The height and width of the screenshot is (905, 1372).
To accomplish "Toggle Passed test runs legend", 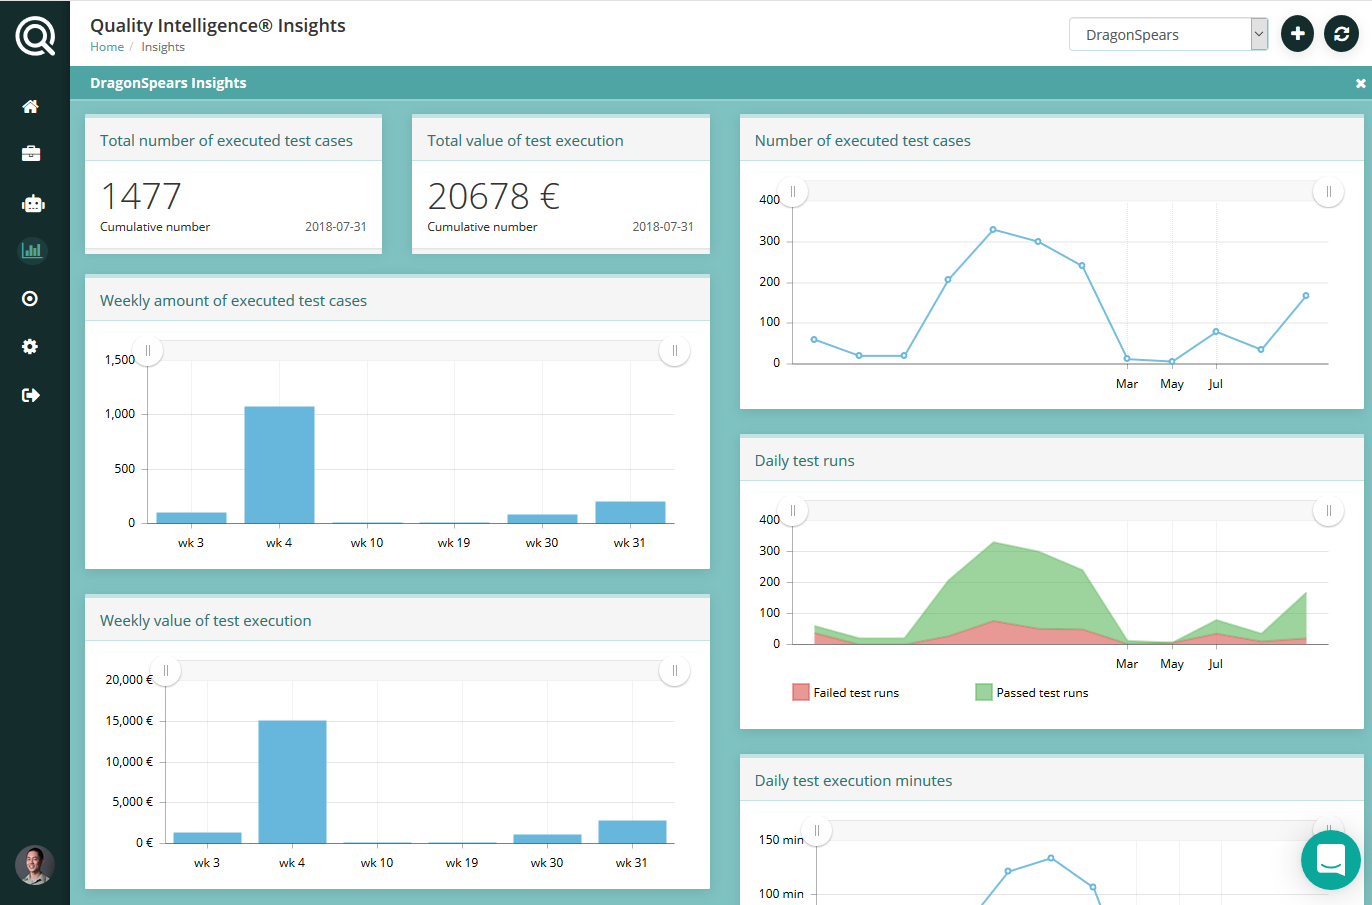I will click(x=1031, y=692).
